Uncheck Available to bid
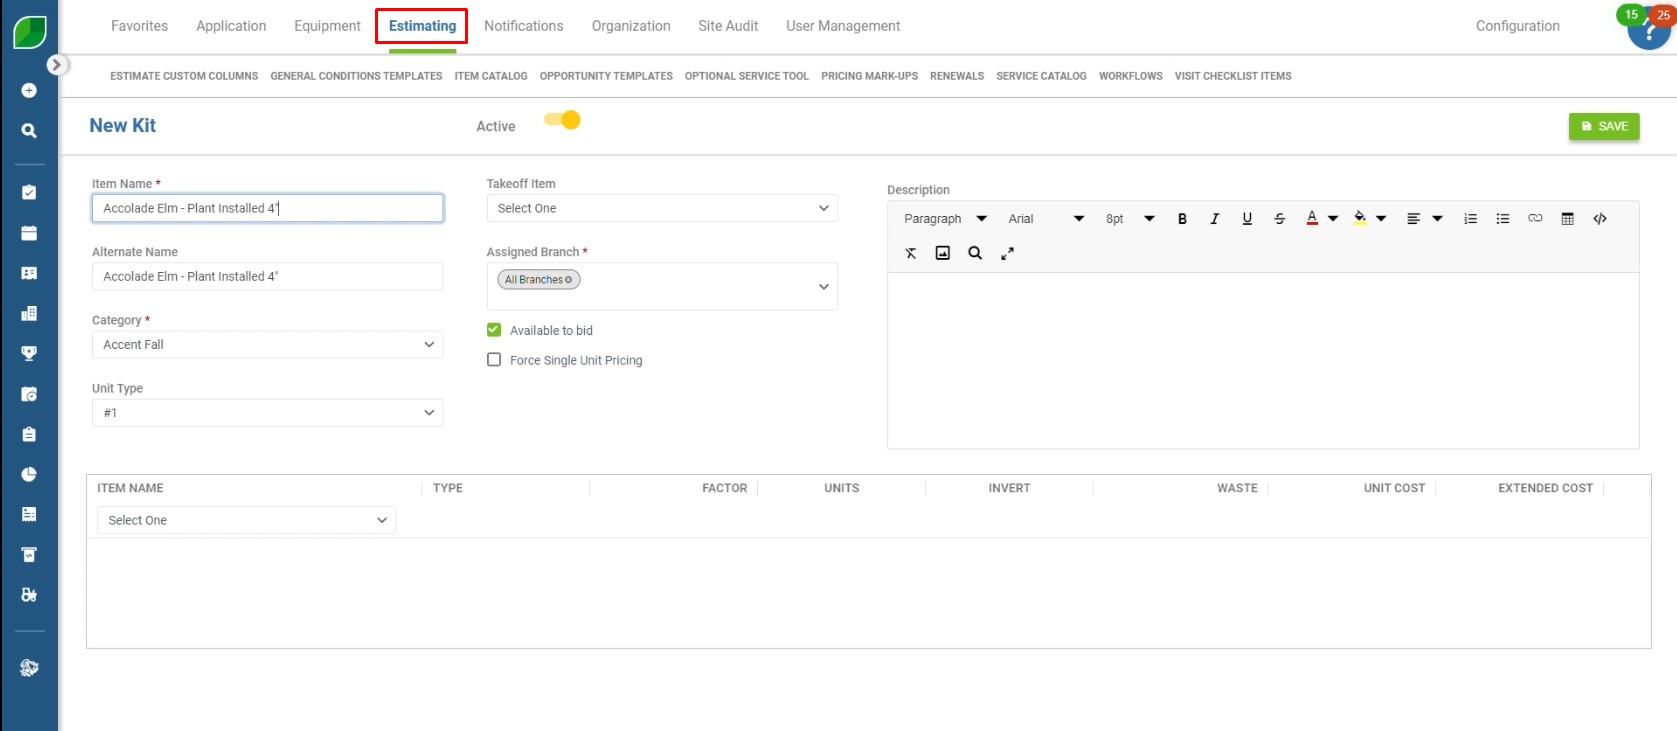Screen dimensions: 1677x731 click(x=493, y=330)
